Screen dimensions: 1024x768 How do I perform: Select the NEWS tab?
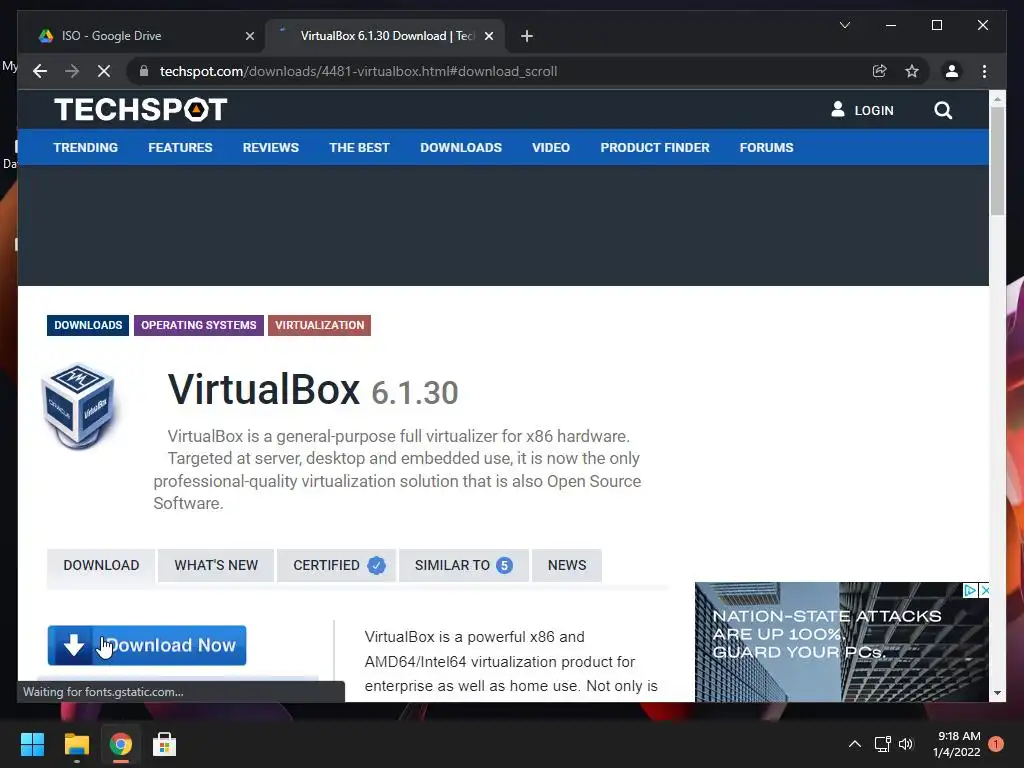567,565
